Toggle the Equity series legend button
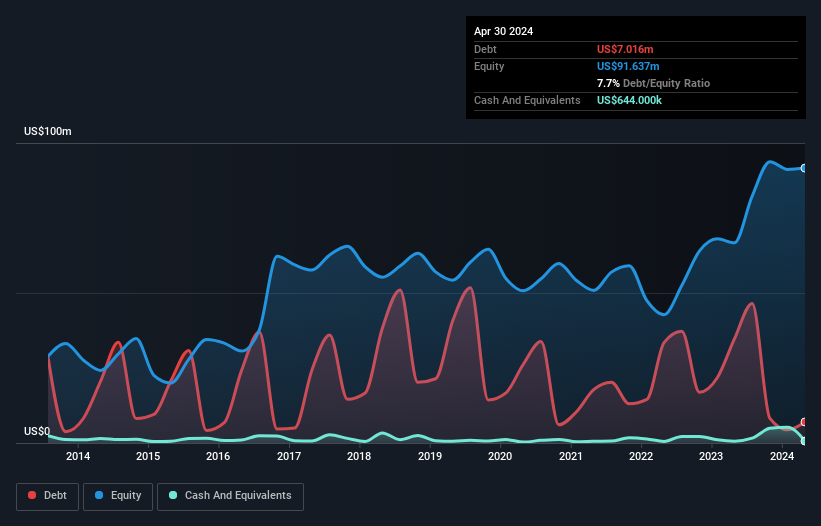Image resolution: width=821 pixels, height=526 pixels. (118, 496)
